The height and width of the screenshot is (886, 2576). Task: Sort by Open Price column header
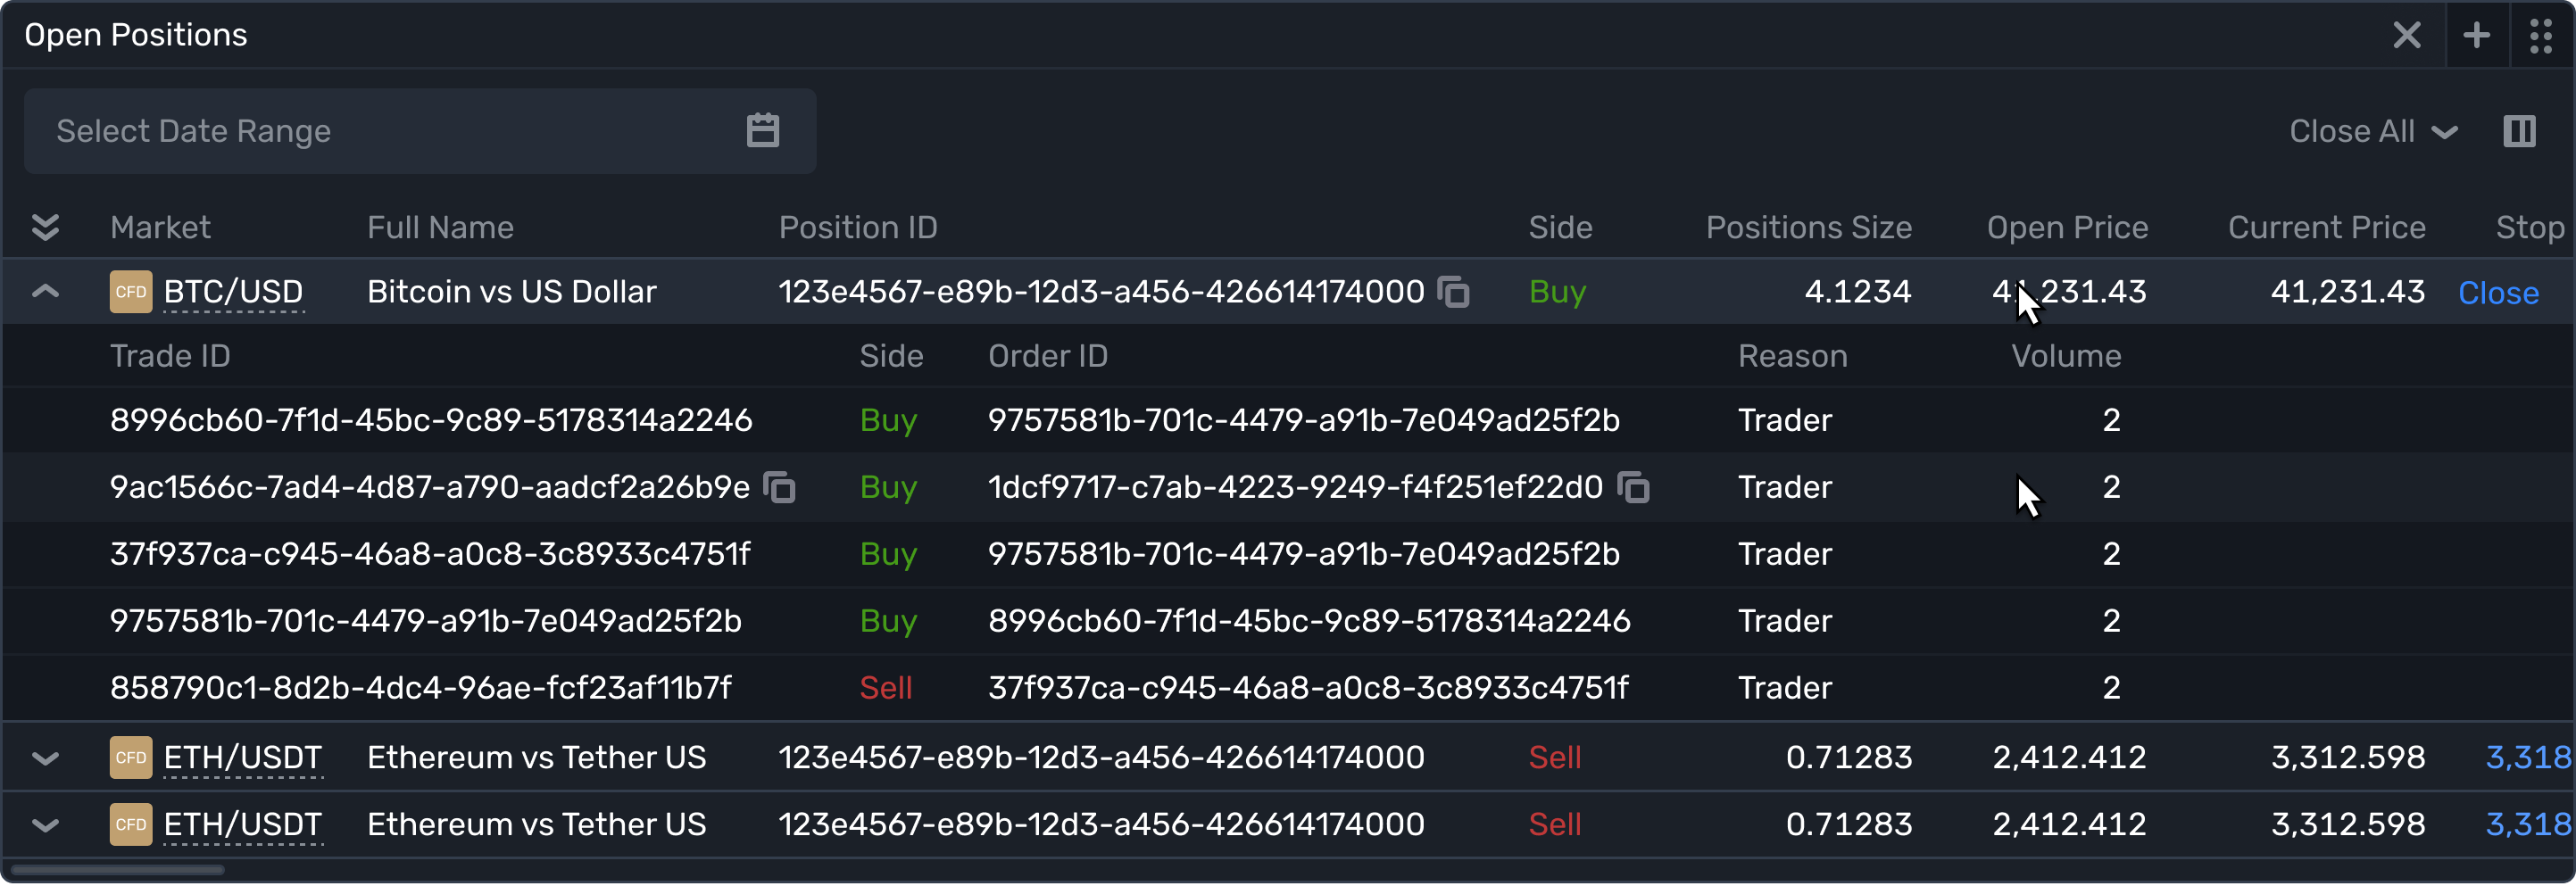click(x=2067, y=227)
